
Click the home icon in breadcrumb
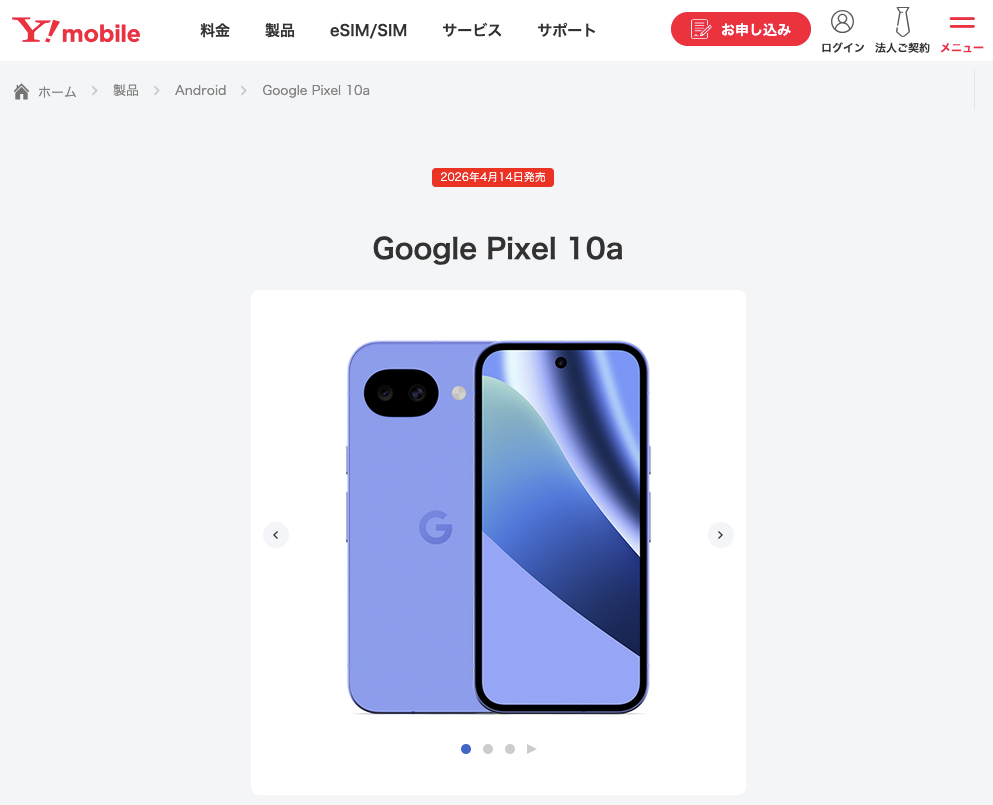click(x=22, y=91)
